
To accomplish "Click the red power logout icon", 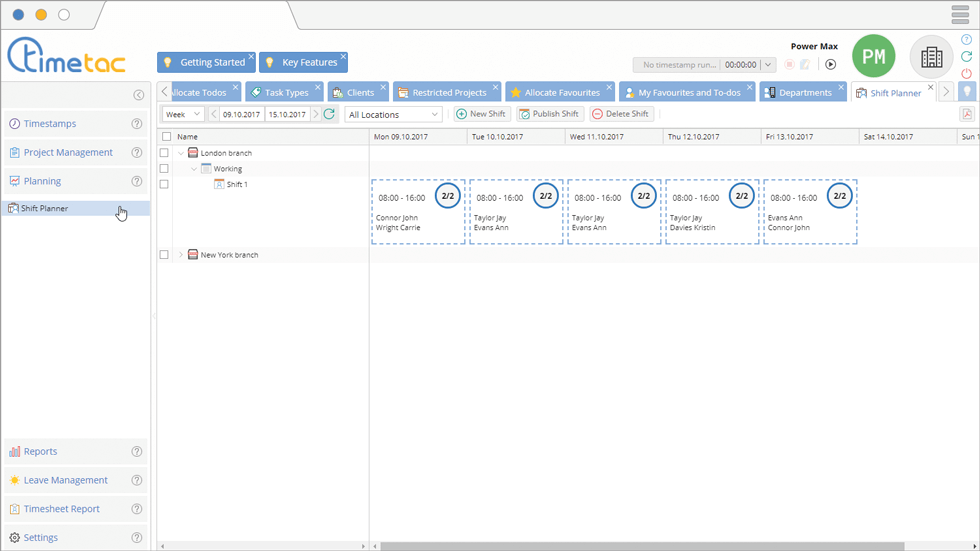I will coord(967,73).
